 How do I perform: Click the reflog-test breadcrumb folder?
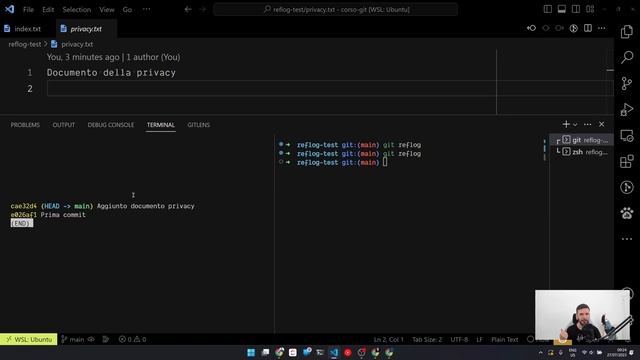[x=24, y=44]
